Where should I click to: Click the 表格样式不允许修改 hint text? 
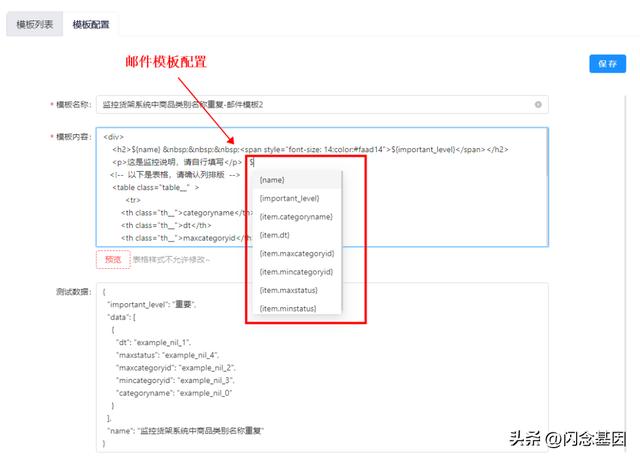point(171,260)
